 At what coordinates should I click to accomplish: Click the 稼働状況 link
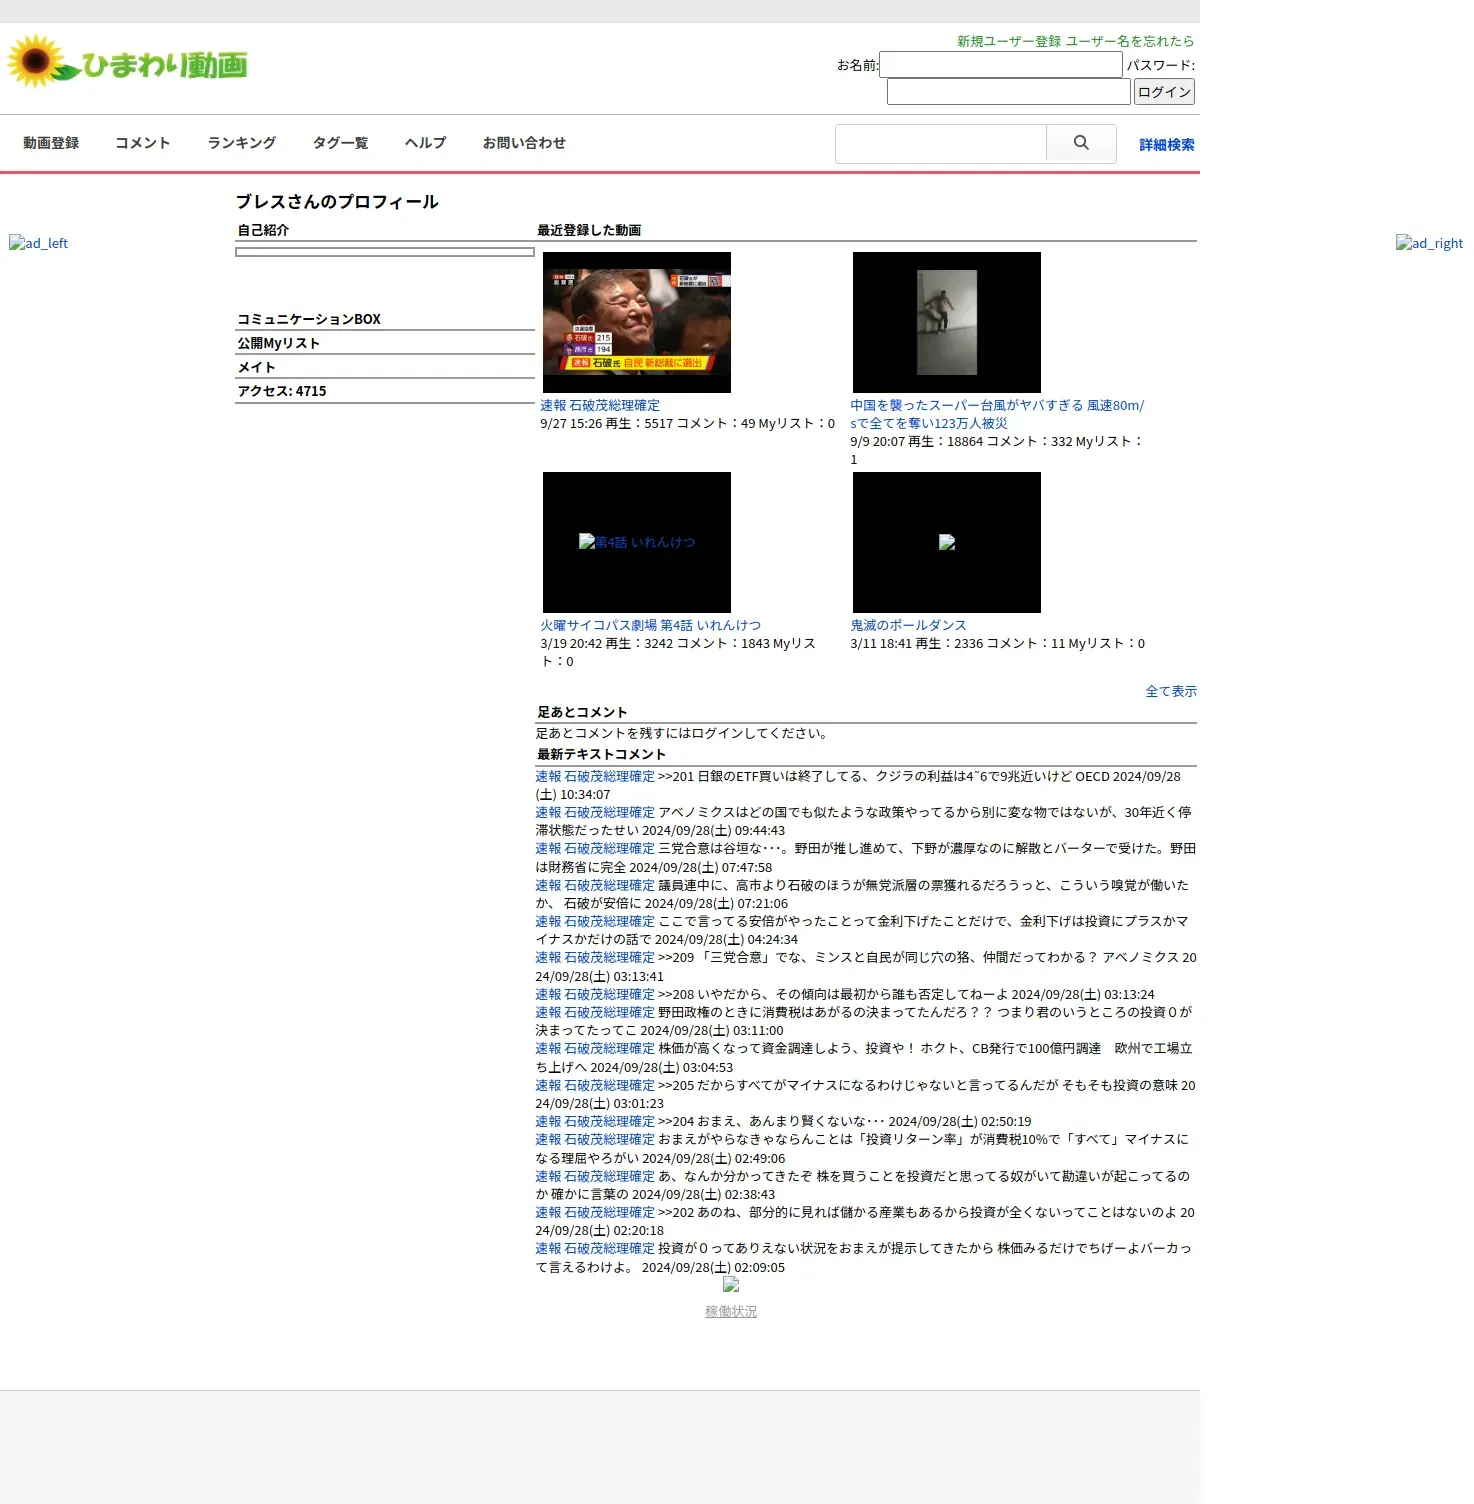pyautogui.click(x=731, y=1311)
